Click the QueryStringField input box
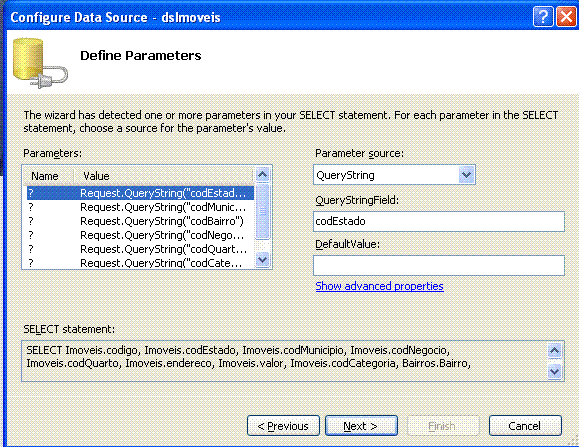580x447 pixels. pos(439,221)
